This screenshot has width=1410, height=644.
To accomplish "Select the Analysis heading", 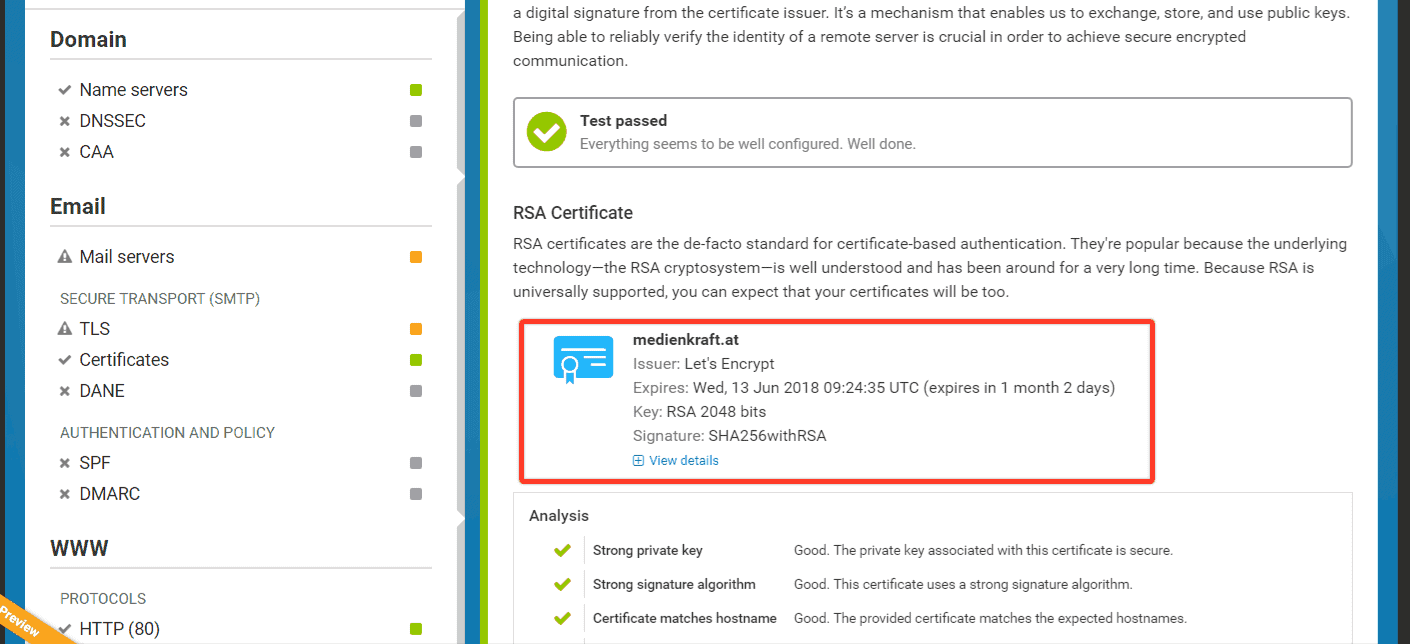I will 559,516.
